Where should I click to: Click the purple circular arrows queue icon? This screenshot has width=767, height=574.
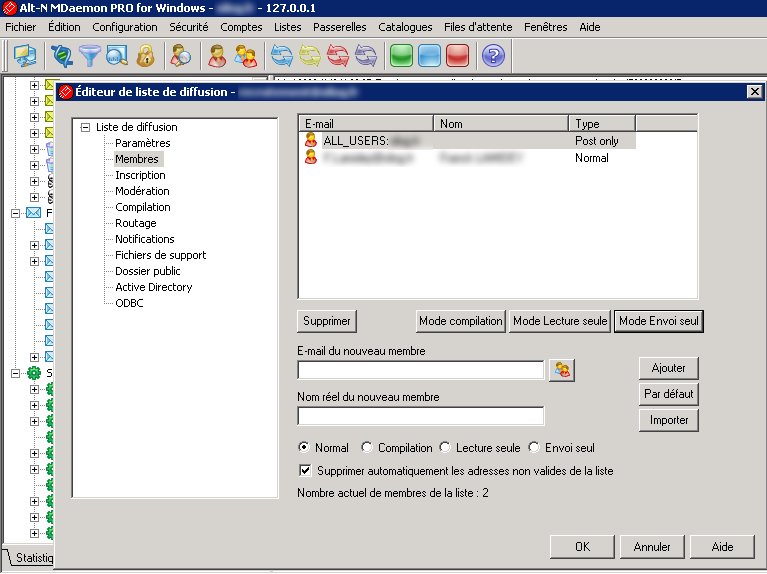(x=366, y=55)
